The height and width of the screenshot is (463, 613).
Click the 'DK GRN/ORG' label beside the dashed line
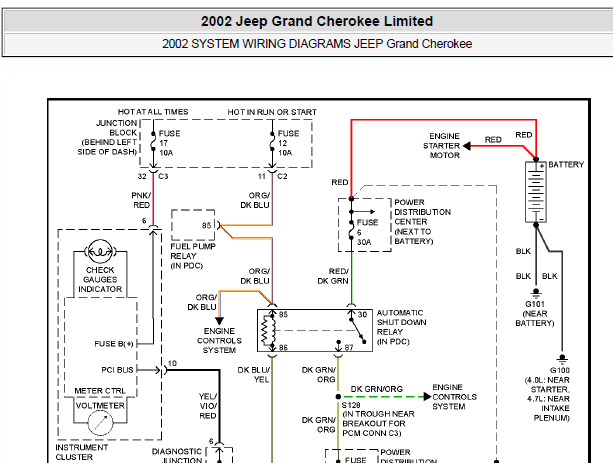pos(376,389)
